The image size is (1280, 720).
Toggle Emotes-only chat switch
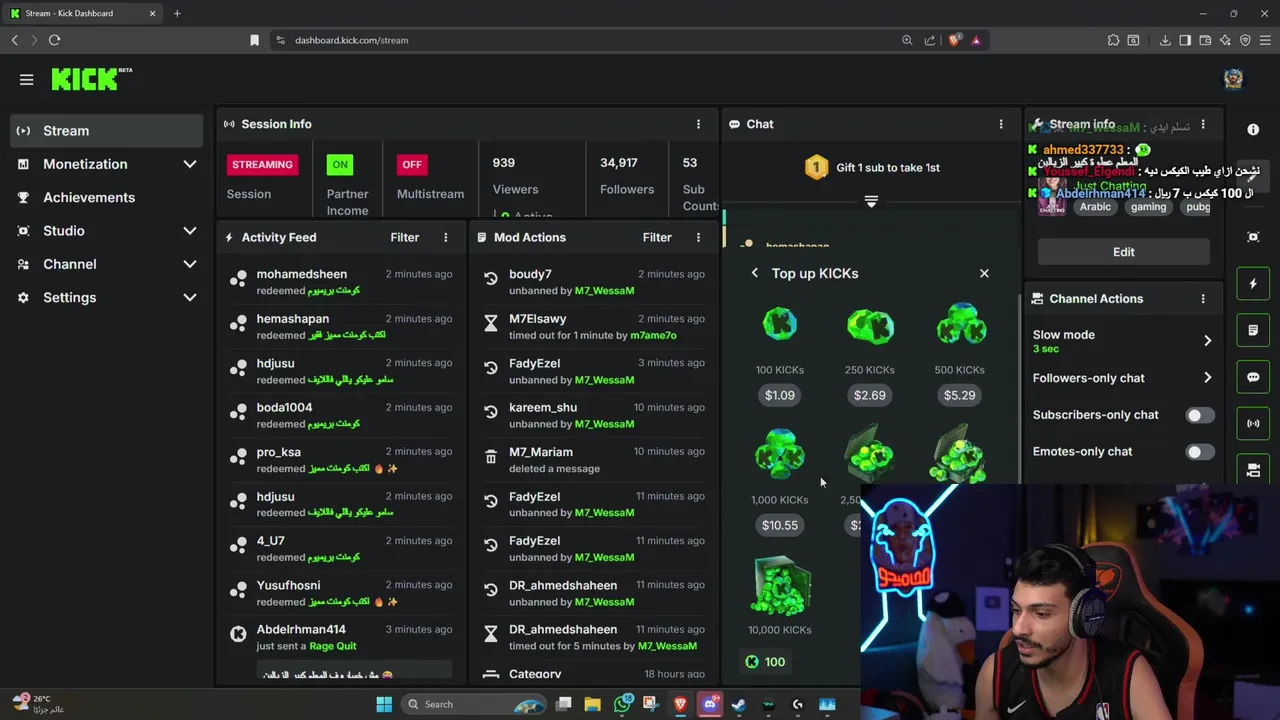pos(1200,452)
